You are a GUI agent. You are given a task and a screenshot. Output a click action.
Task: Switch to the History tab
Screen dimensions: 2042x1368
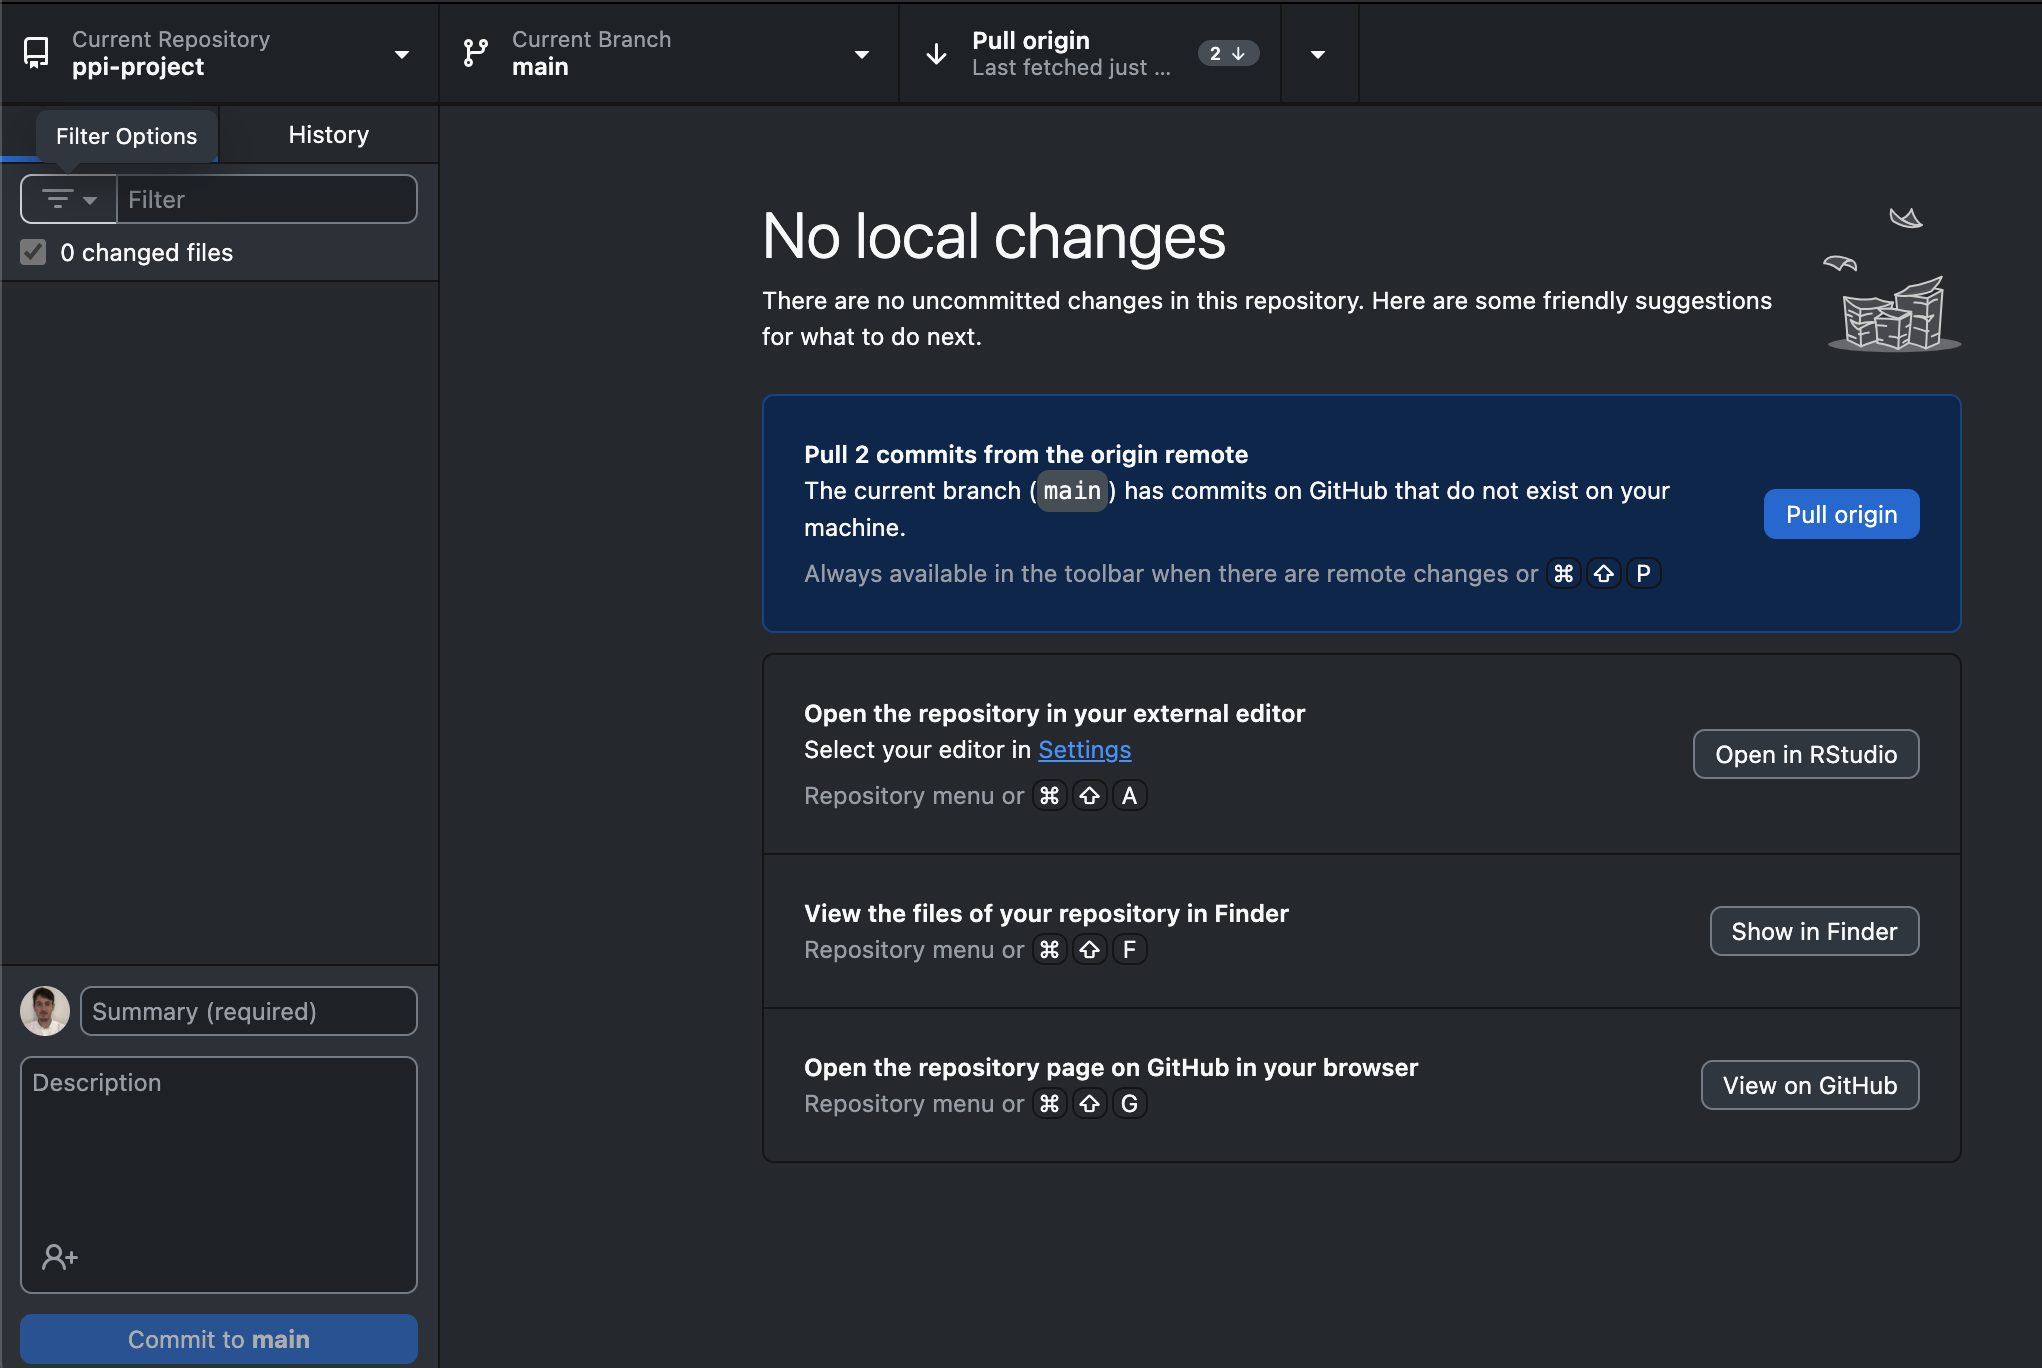tap(328, 135)
